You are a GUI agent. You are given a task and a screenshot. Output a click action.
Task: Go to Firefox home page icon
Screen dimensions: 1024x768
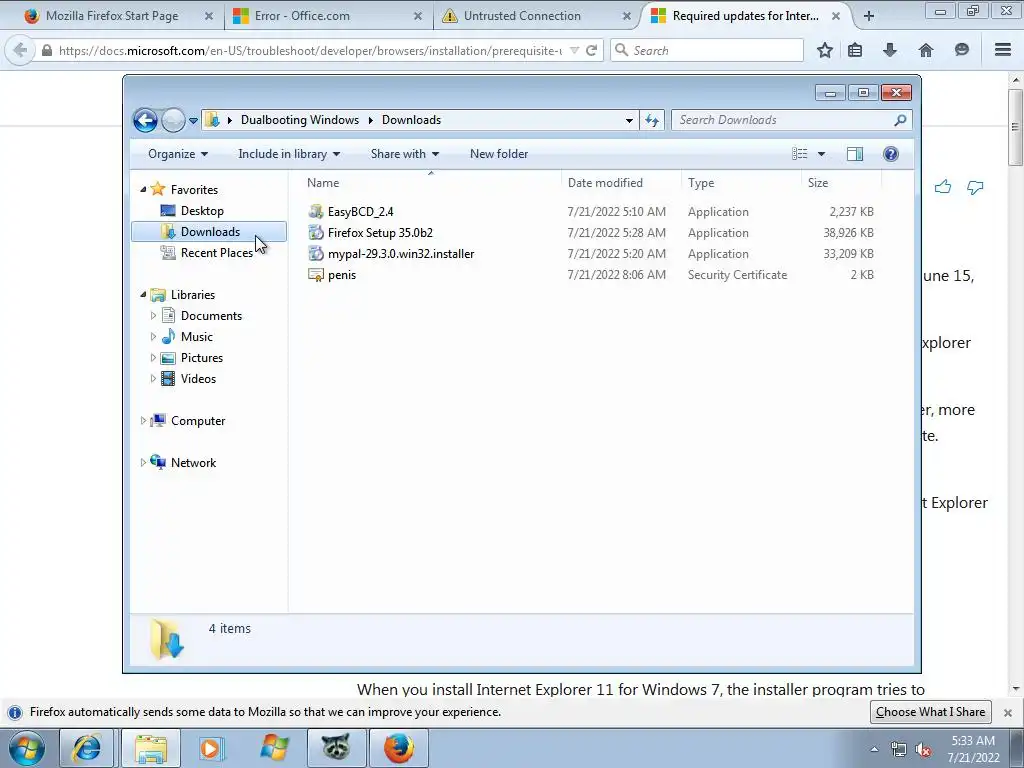[926, 50]
